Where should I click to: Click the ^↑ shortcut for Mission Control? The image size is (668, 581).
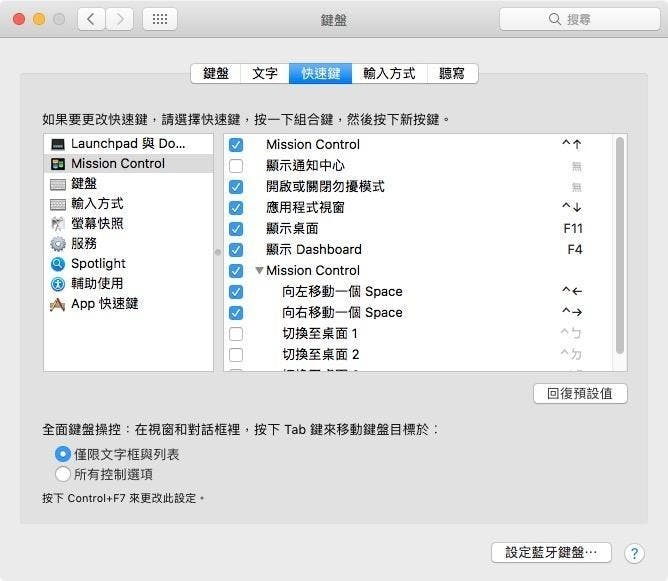[572, 144]
